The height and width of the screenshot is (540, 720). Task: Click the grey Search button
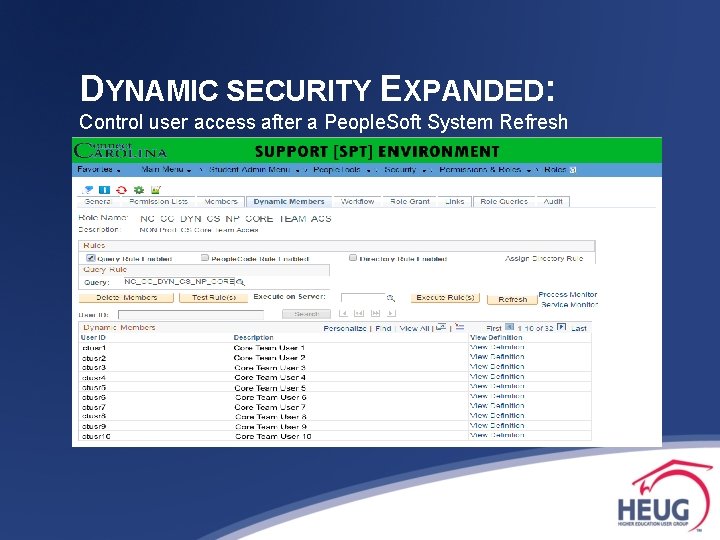coord(306,314)
